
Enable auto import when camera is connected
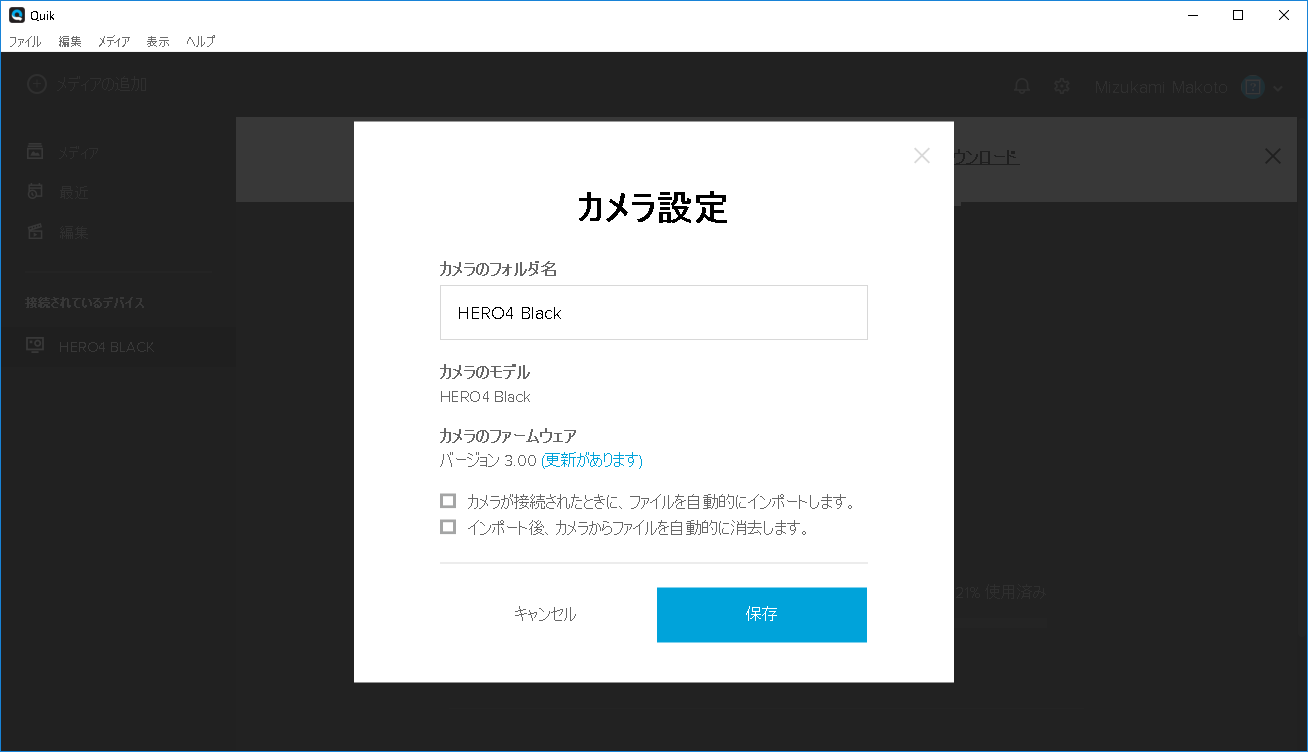(x=448, y=501)
